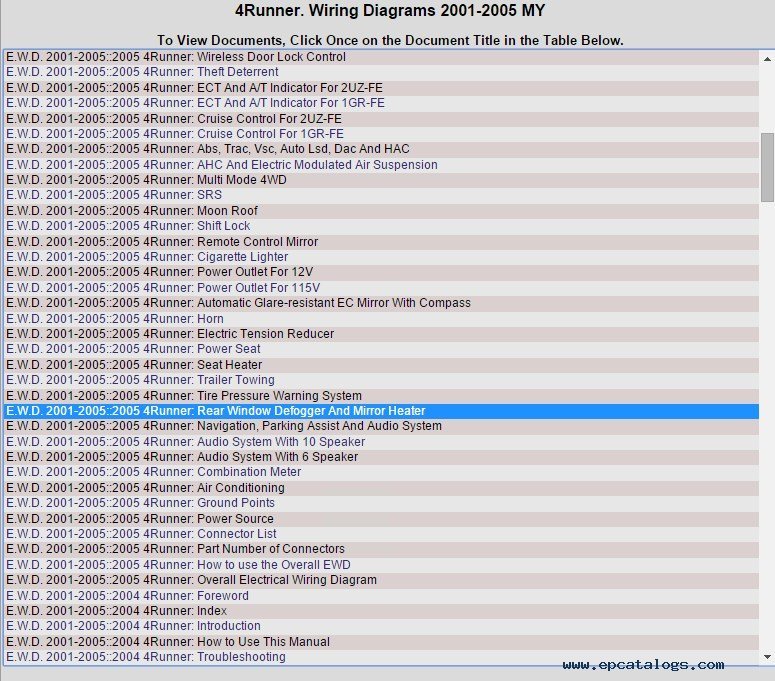This screenshot has width=775, height=681.
Task: Select the Power Source row
Action: [x=381, y=519]
